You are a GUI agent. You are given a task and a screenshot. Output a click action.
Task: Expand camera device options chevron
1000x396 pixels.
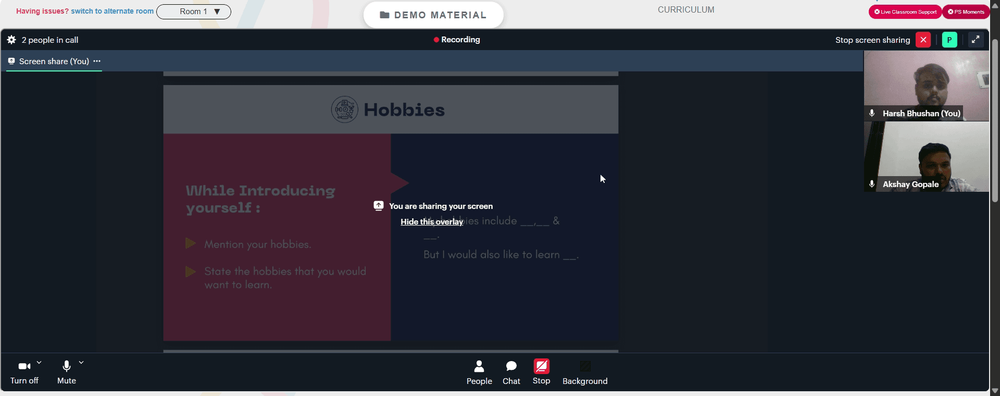[x=39, y=362]
